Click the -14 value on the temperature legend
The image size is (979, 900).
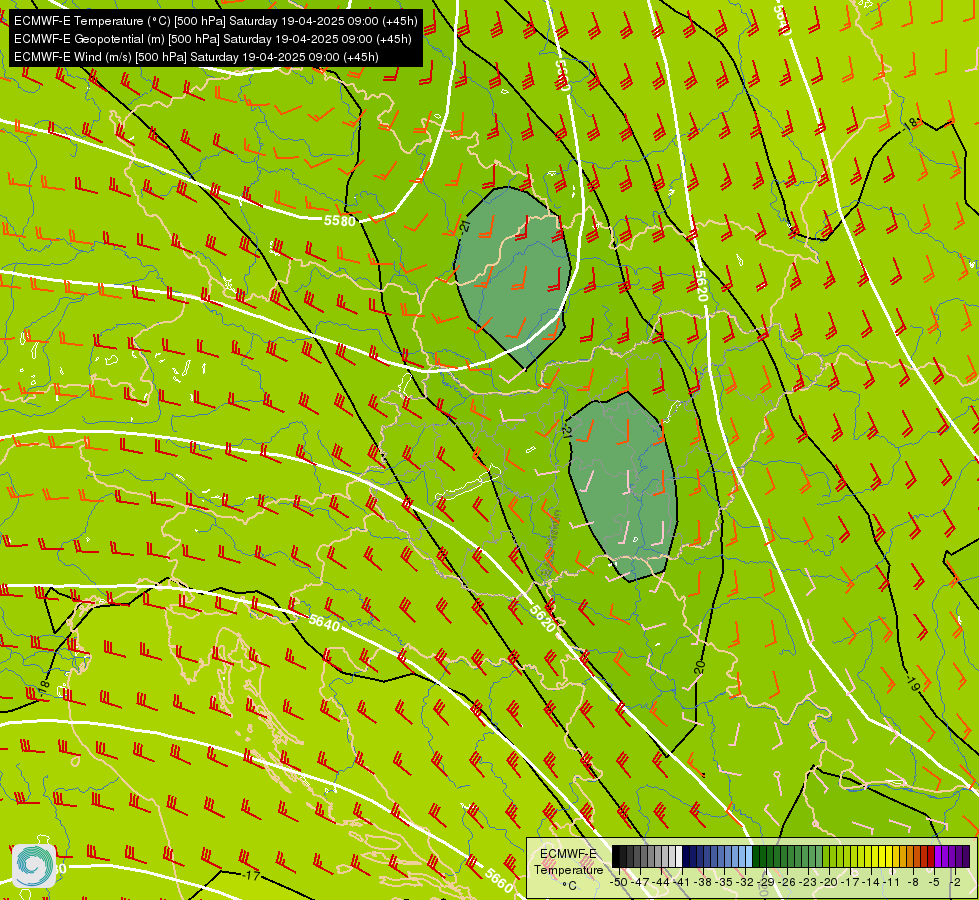[871, 882]
